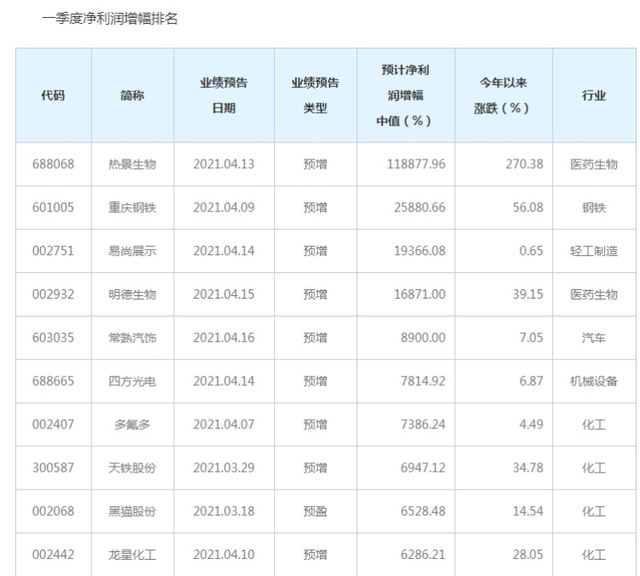Select the name 常熟汽饰
The height and width of the screenshot is (576, 640).
(x=132, y=338)
